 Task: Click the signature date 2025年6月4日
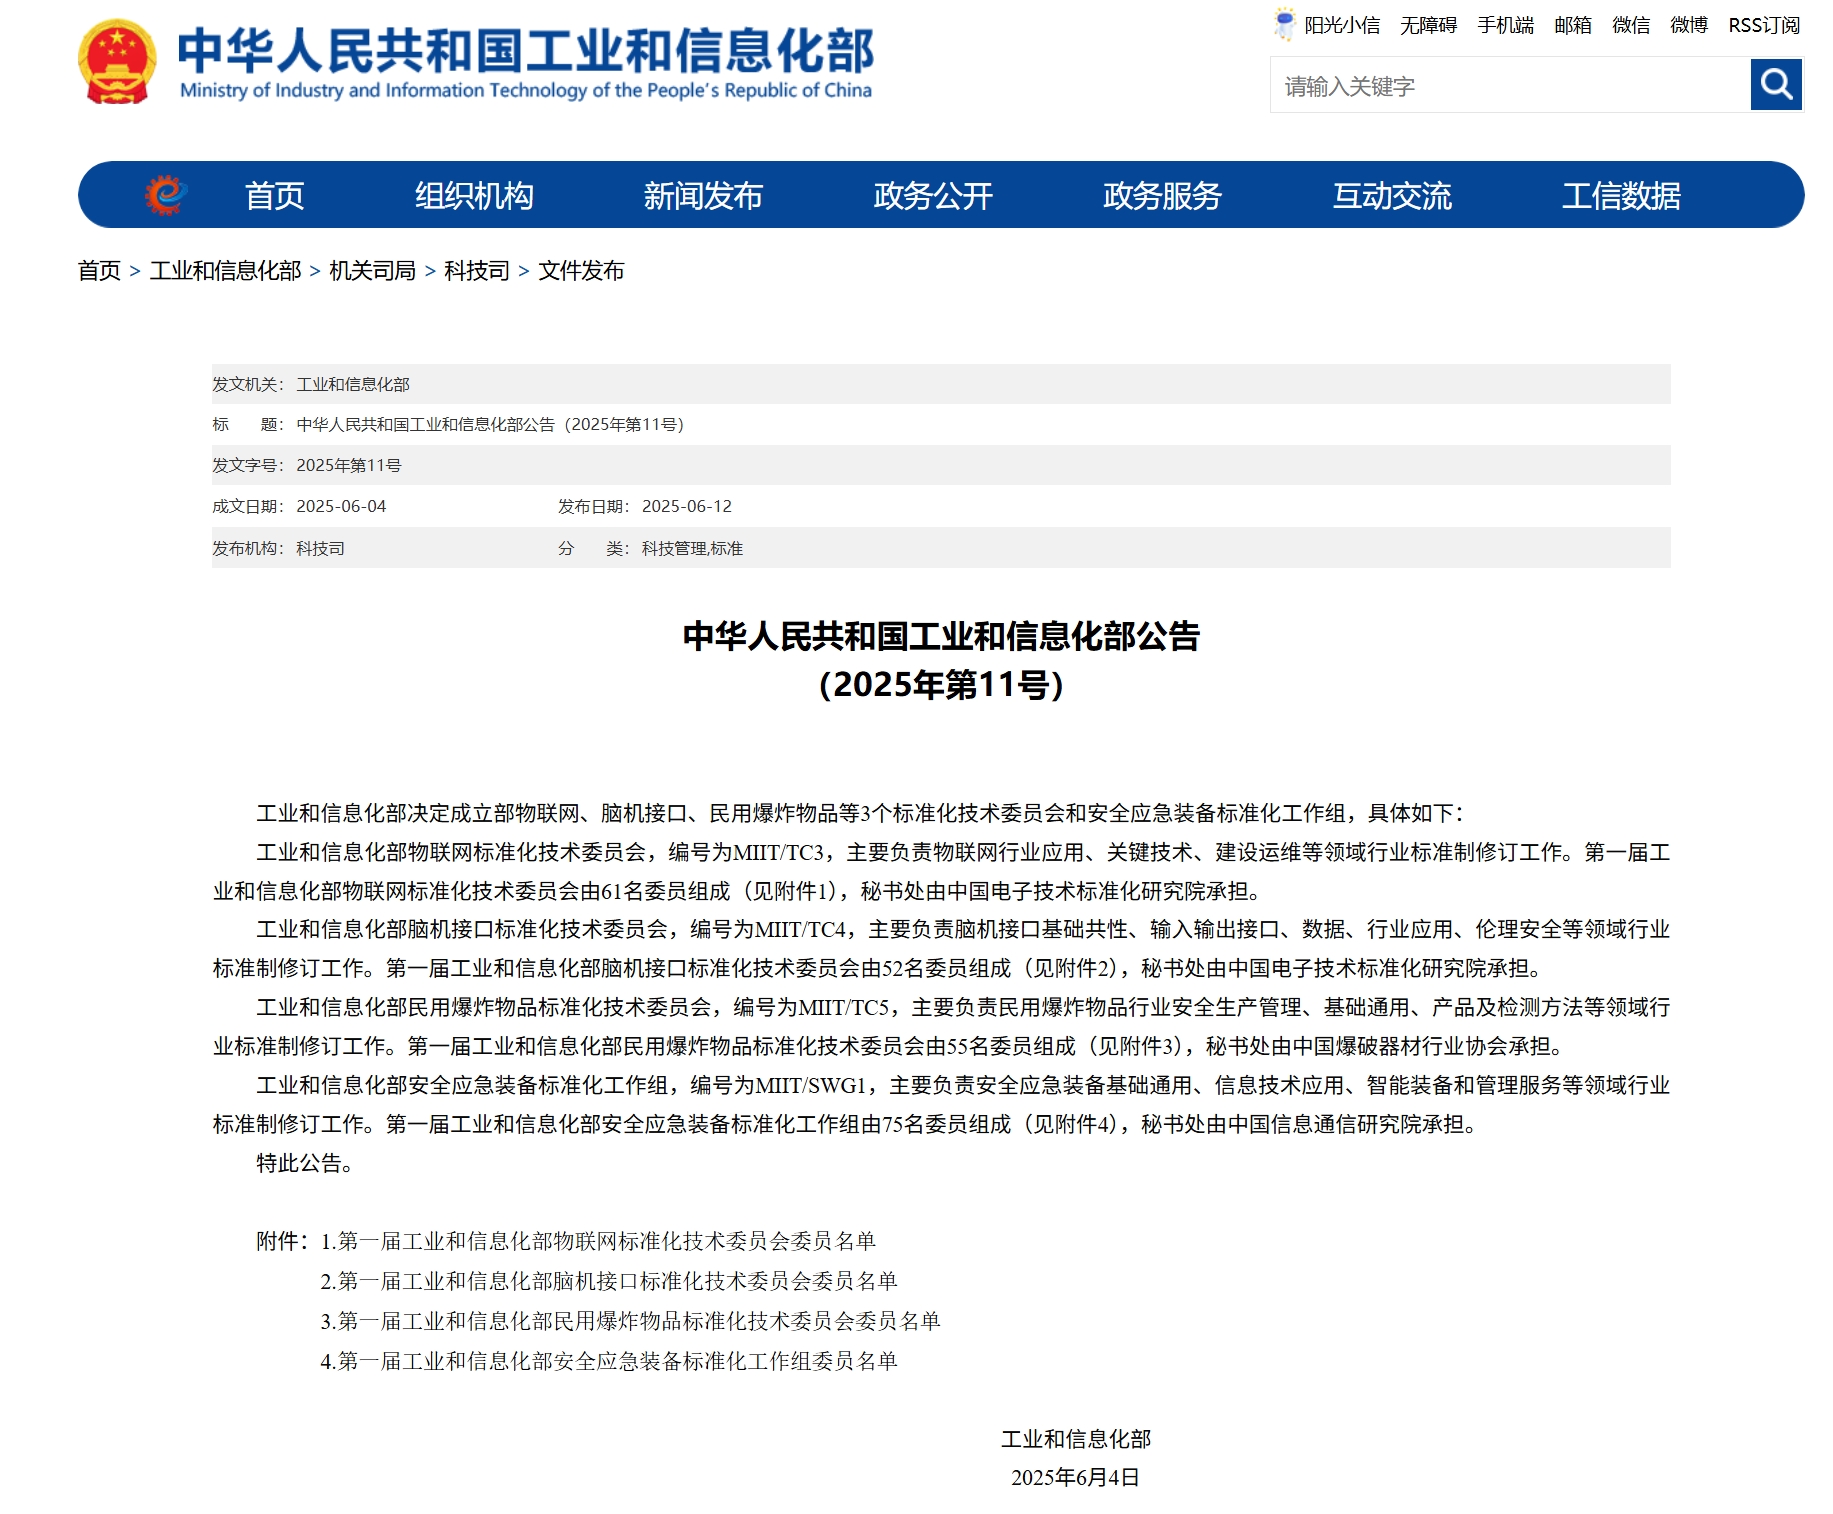coord(1075,1478)
